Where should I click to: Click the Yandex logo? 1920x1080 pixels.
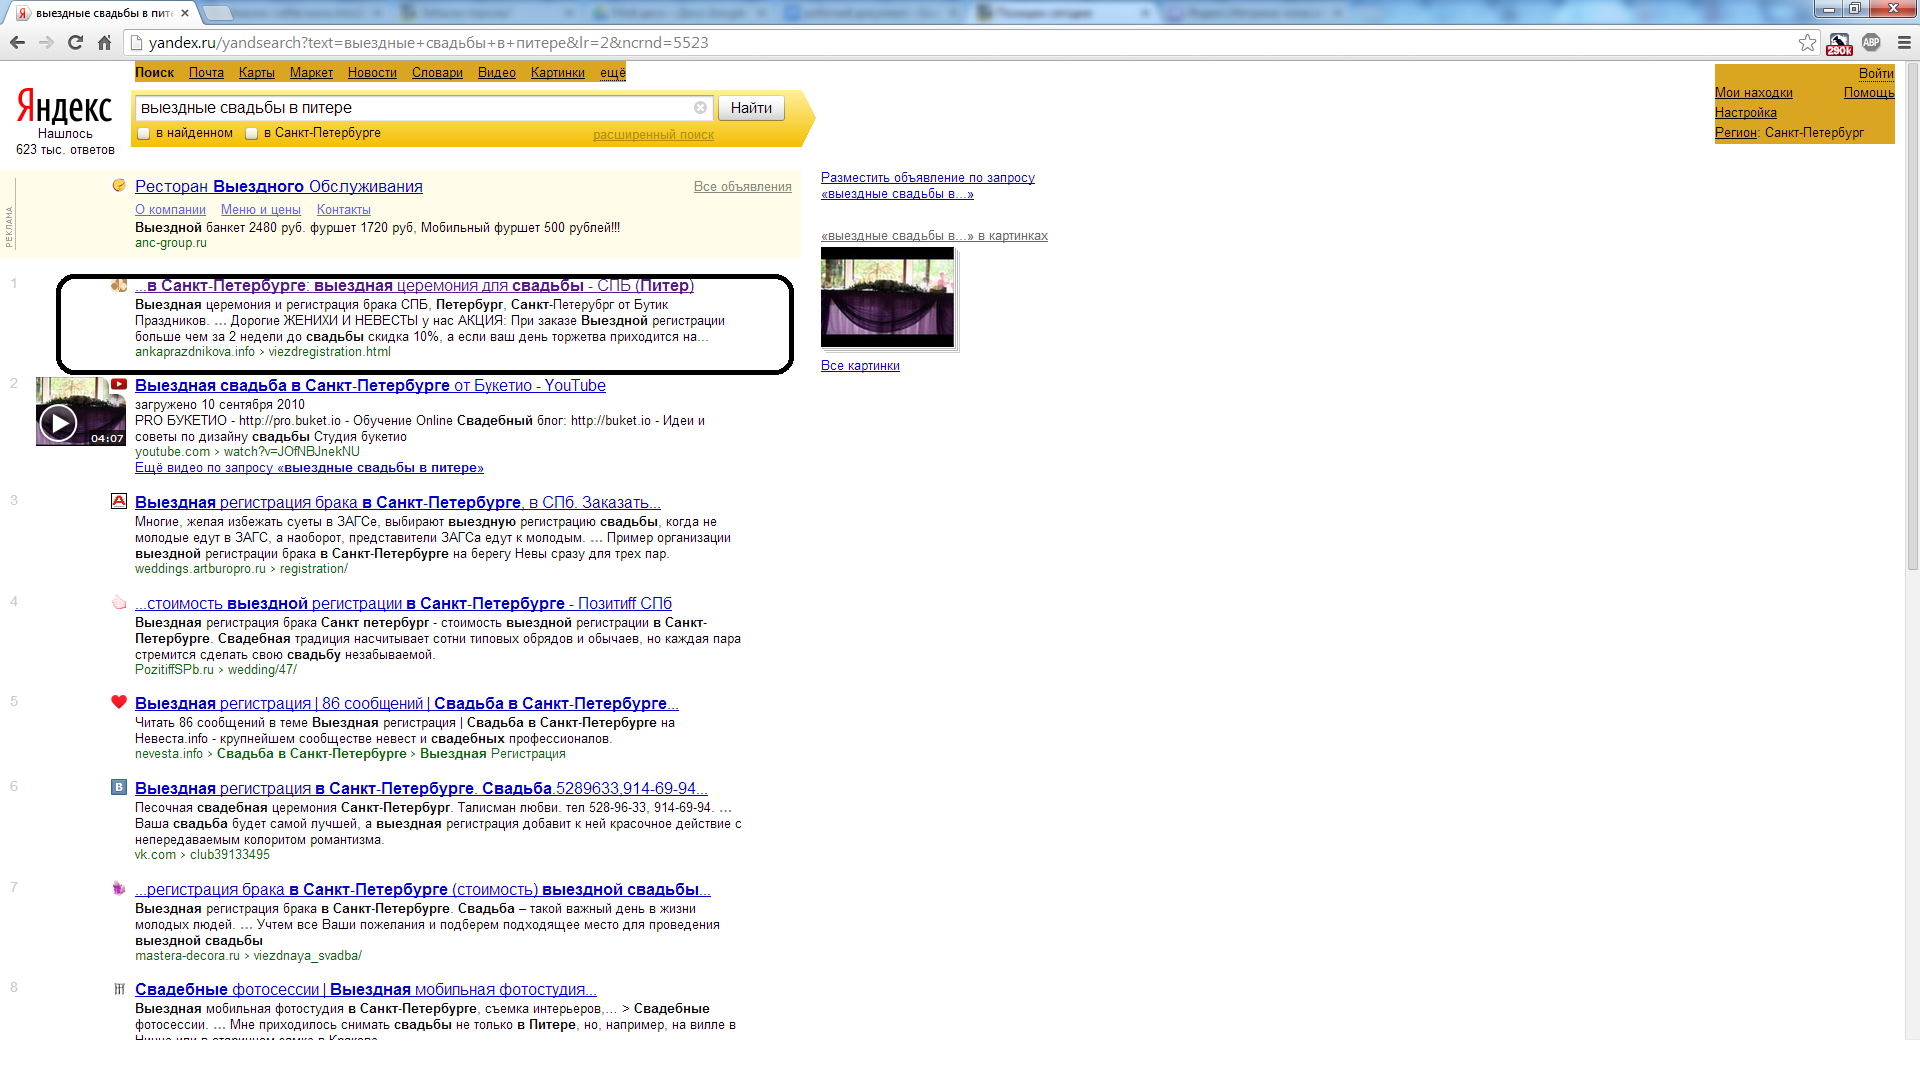pos(65,107)
